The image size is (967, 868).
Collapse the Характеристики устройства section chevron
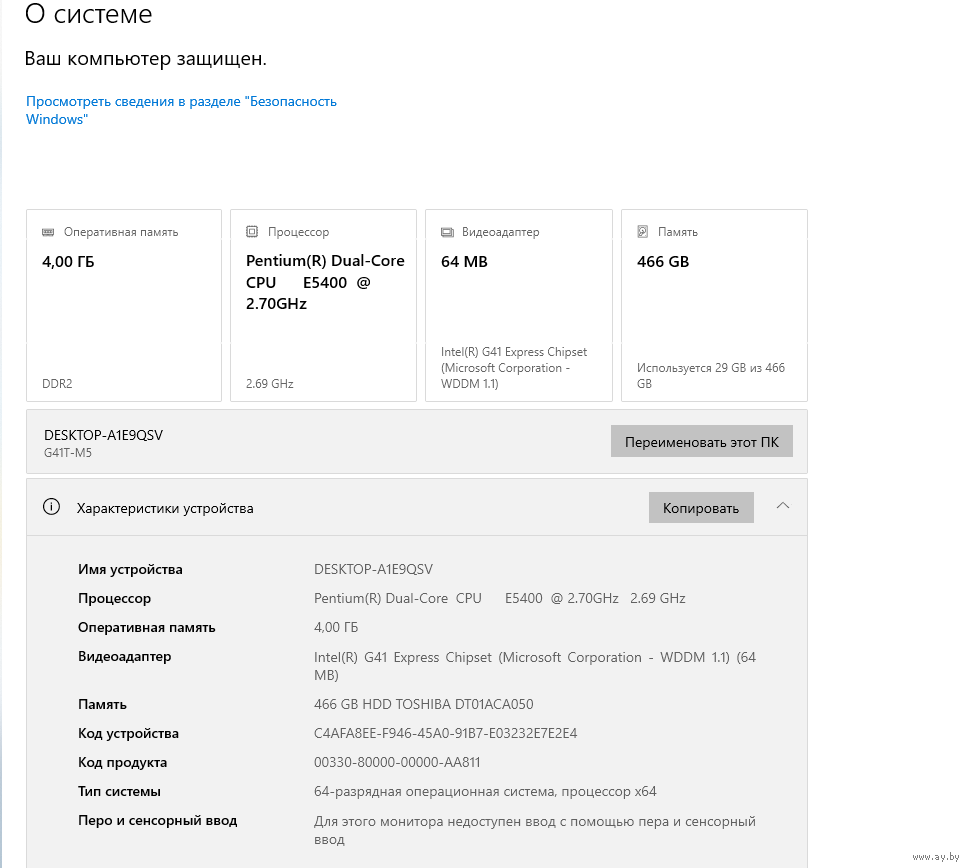783,506
